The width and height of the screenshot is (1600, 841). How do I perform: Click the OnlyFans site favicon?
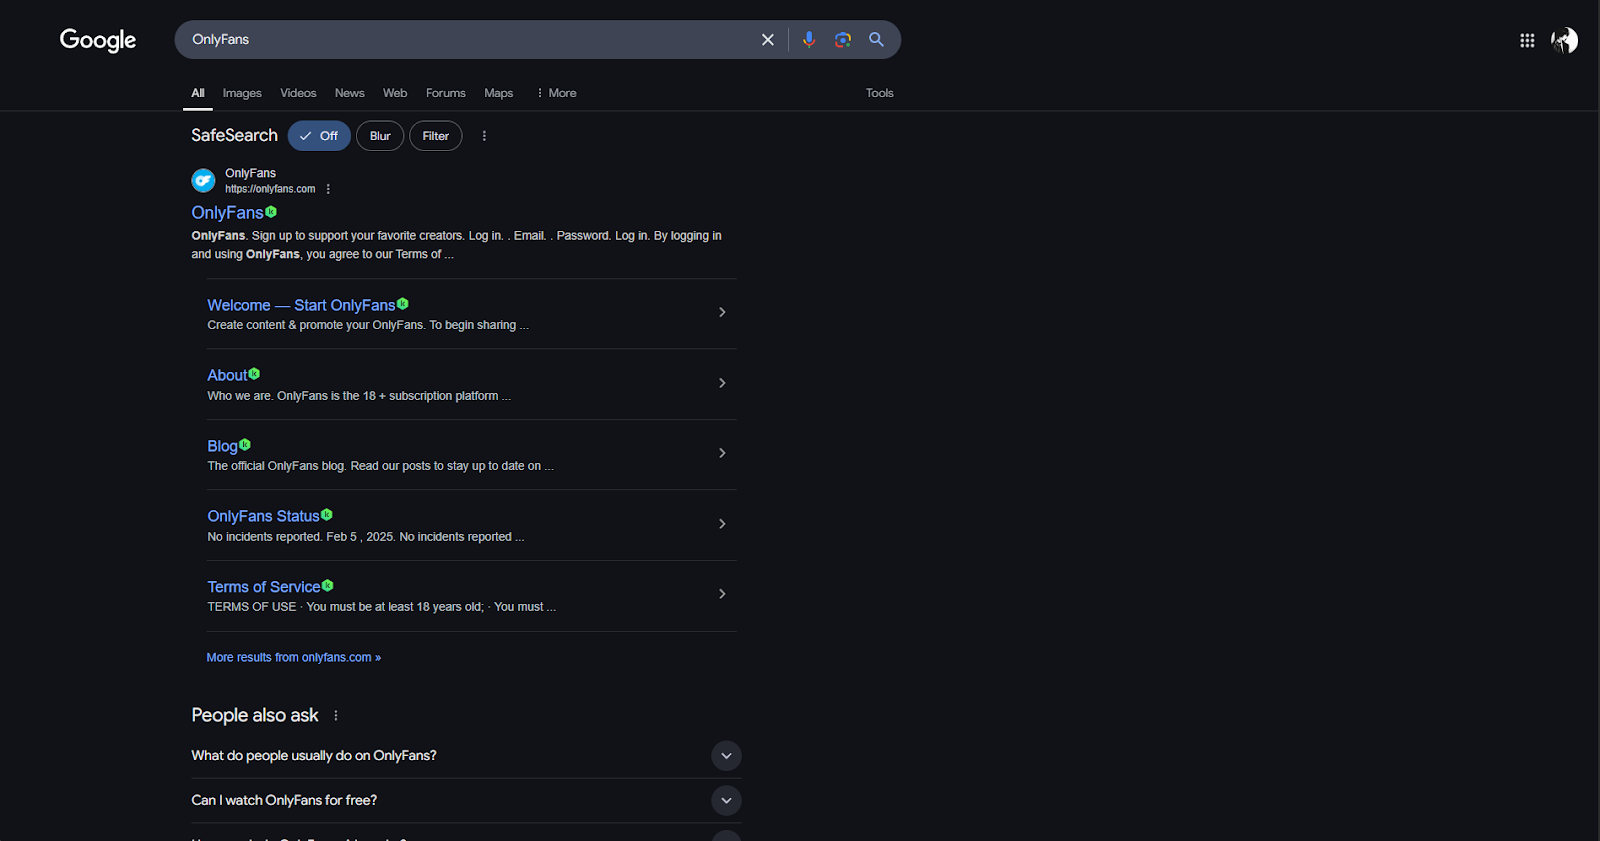point(203,180)
